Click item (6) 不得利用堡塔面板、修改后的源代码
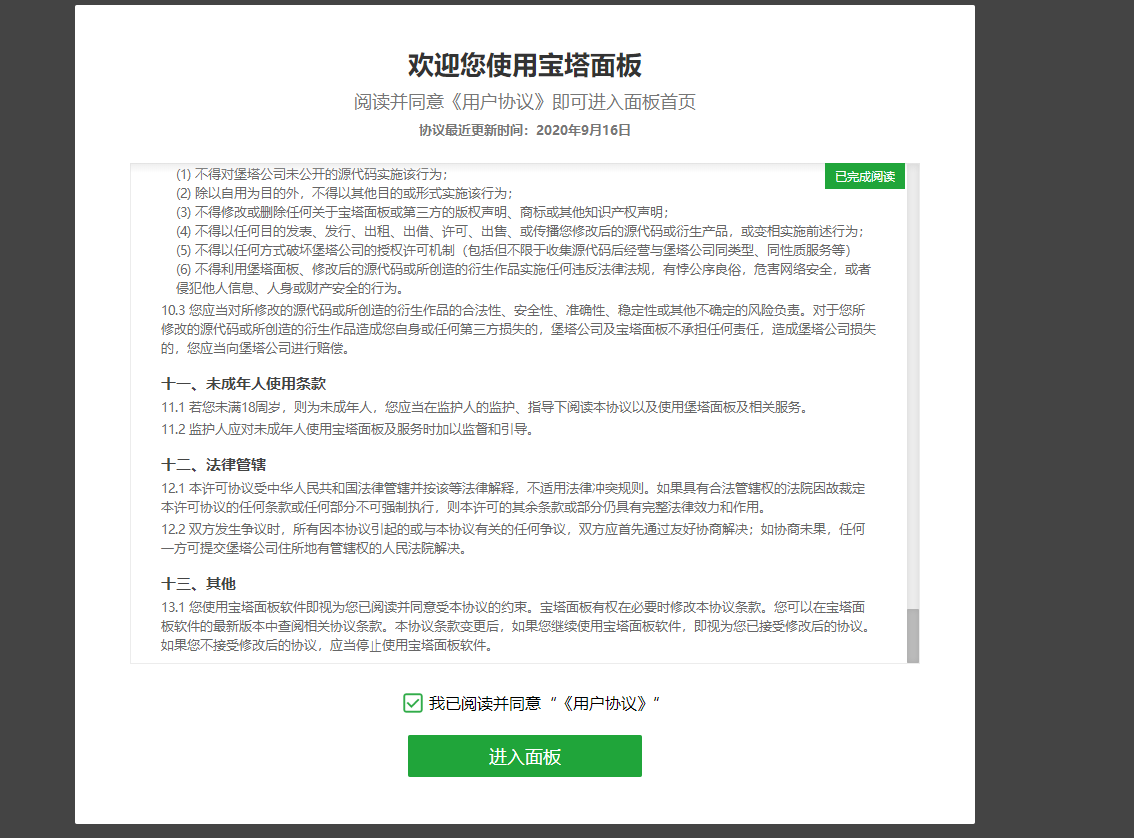The image size is (1134, 838). [x=524, y=278]
